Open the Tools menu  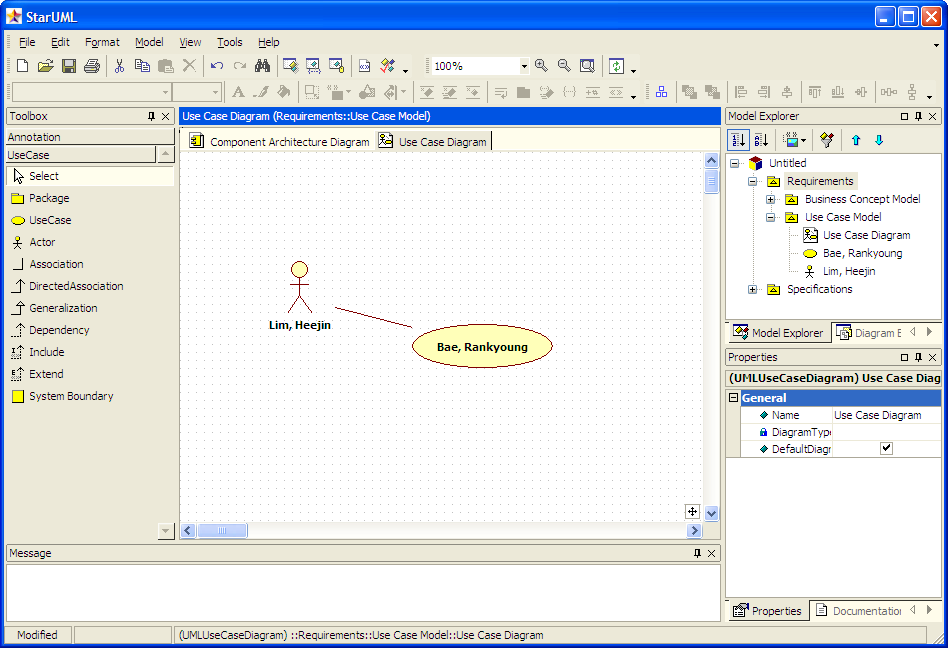[230, 42]
